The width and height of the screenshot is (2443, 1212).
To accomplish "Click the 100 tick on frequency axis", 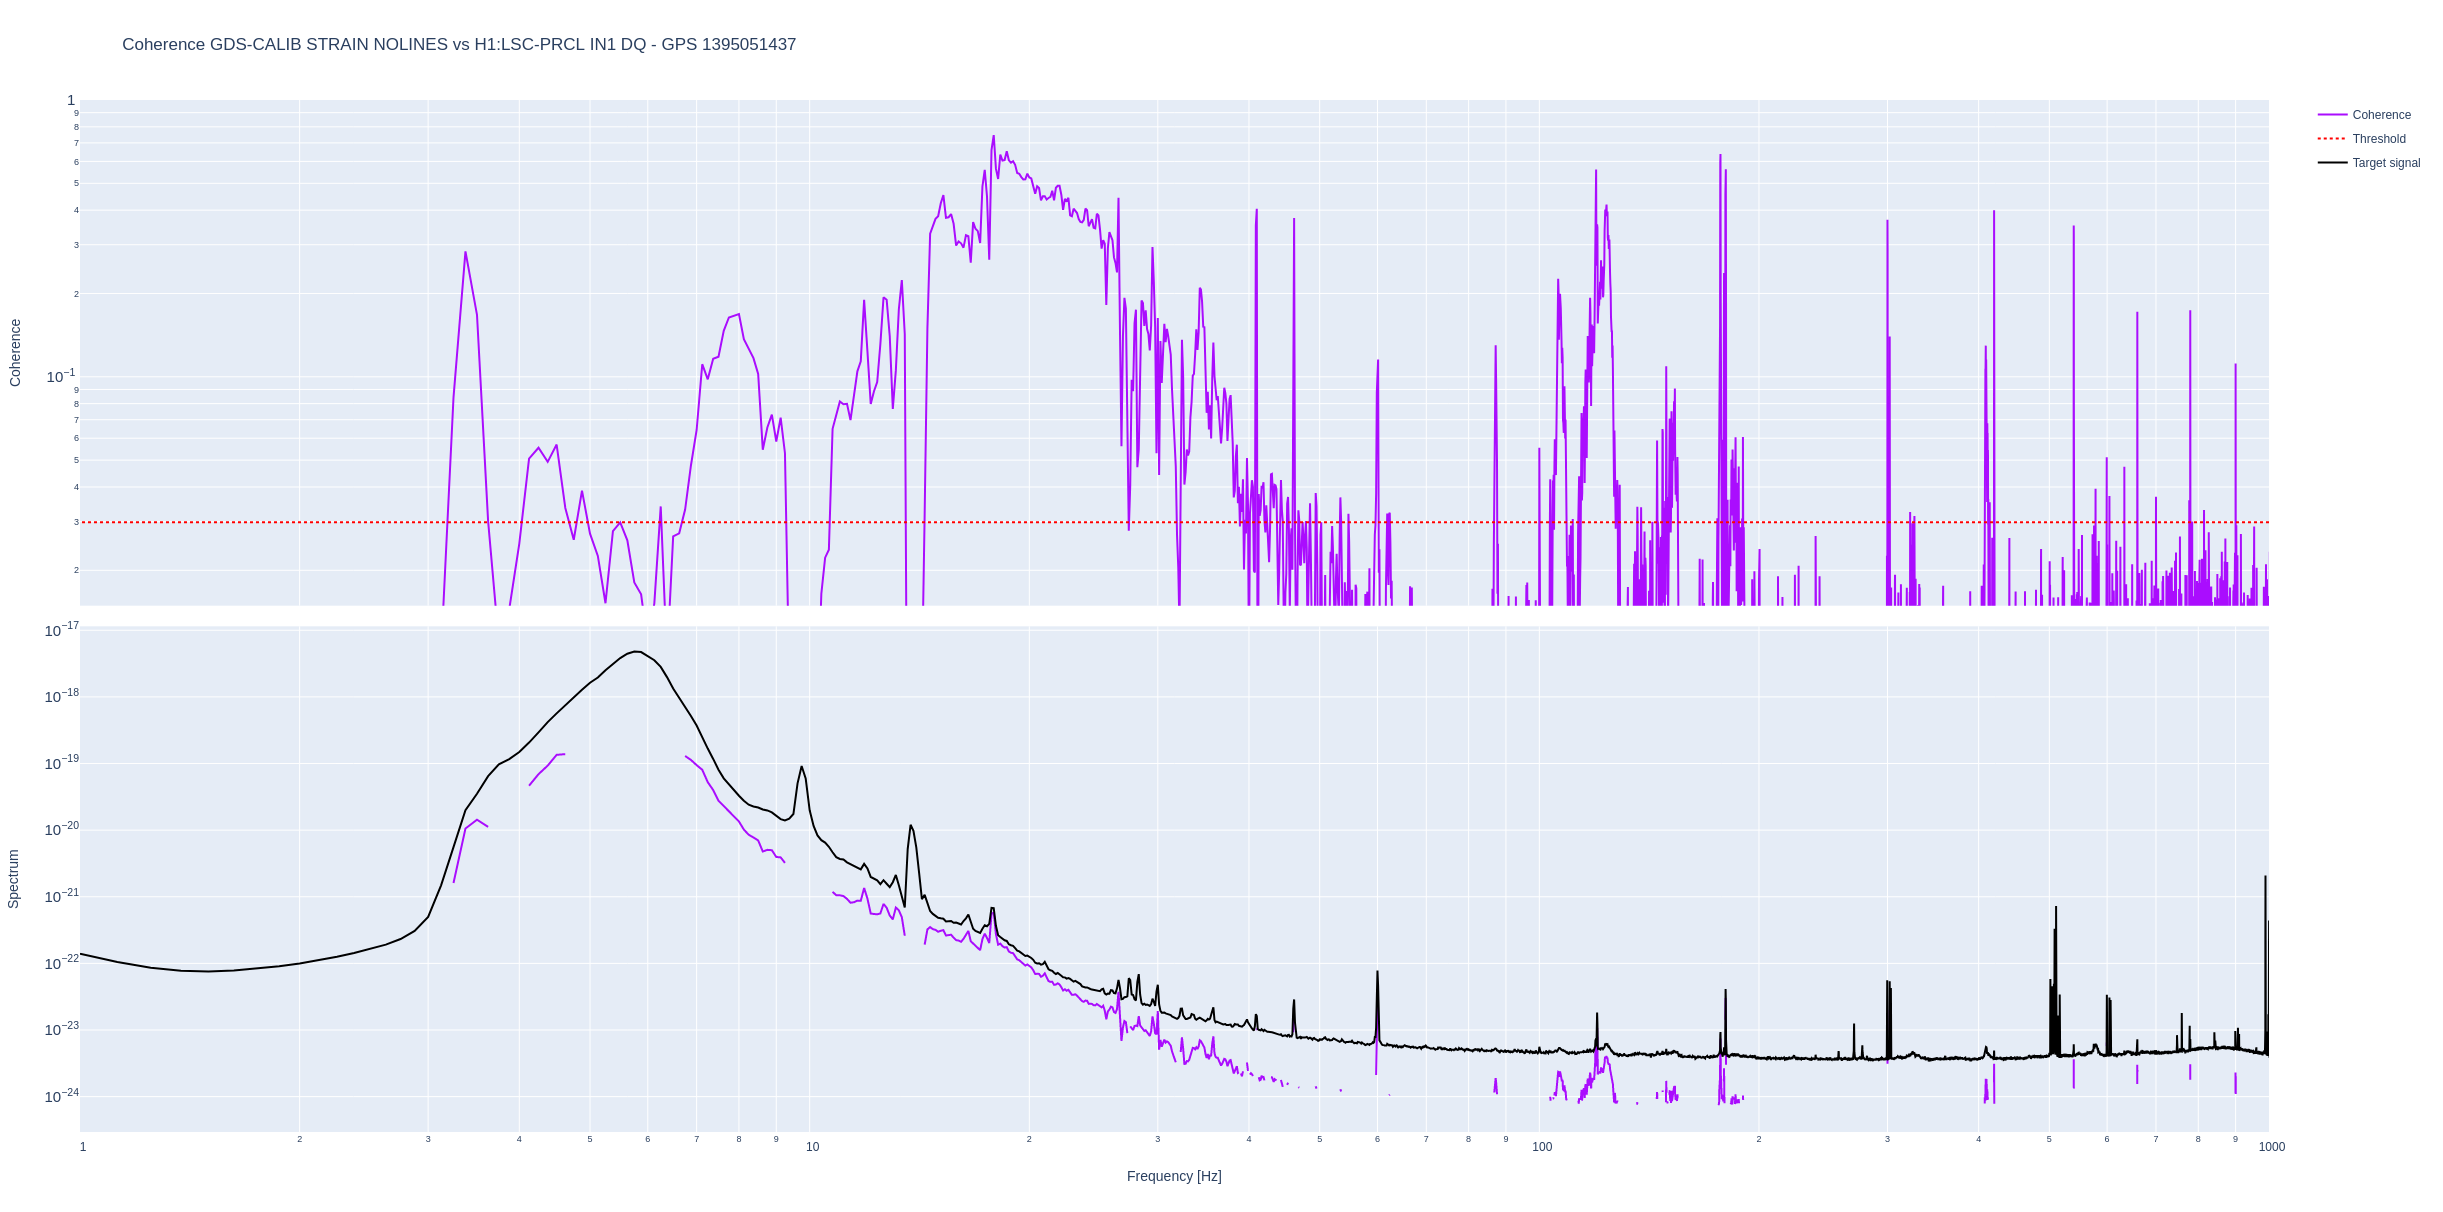I will click(1541, 1147).
